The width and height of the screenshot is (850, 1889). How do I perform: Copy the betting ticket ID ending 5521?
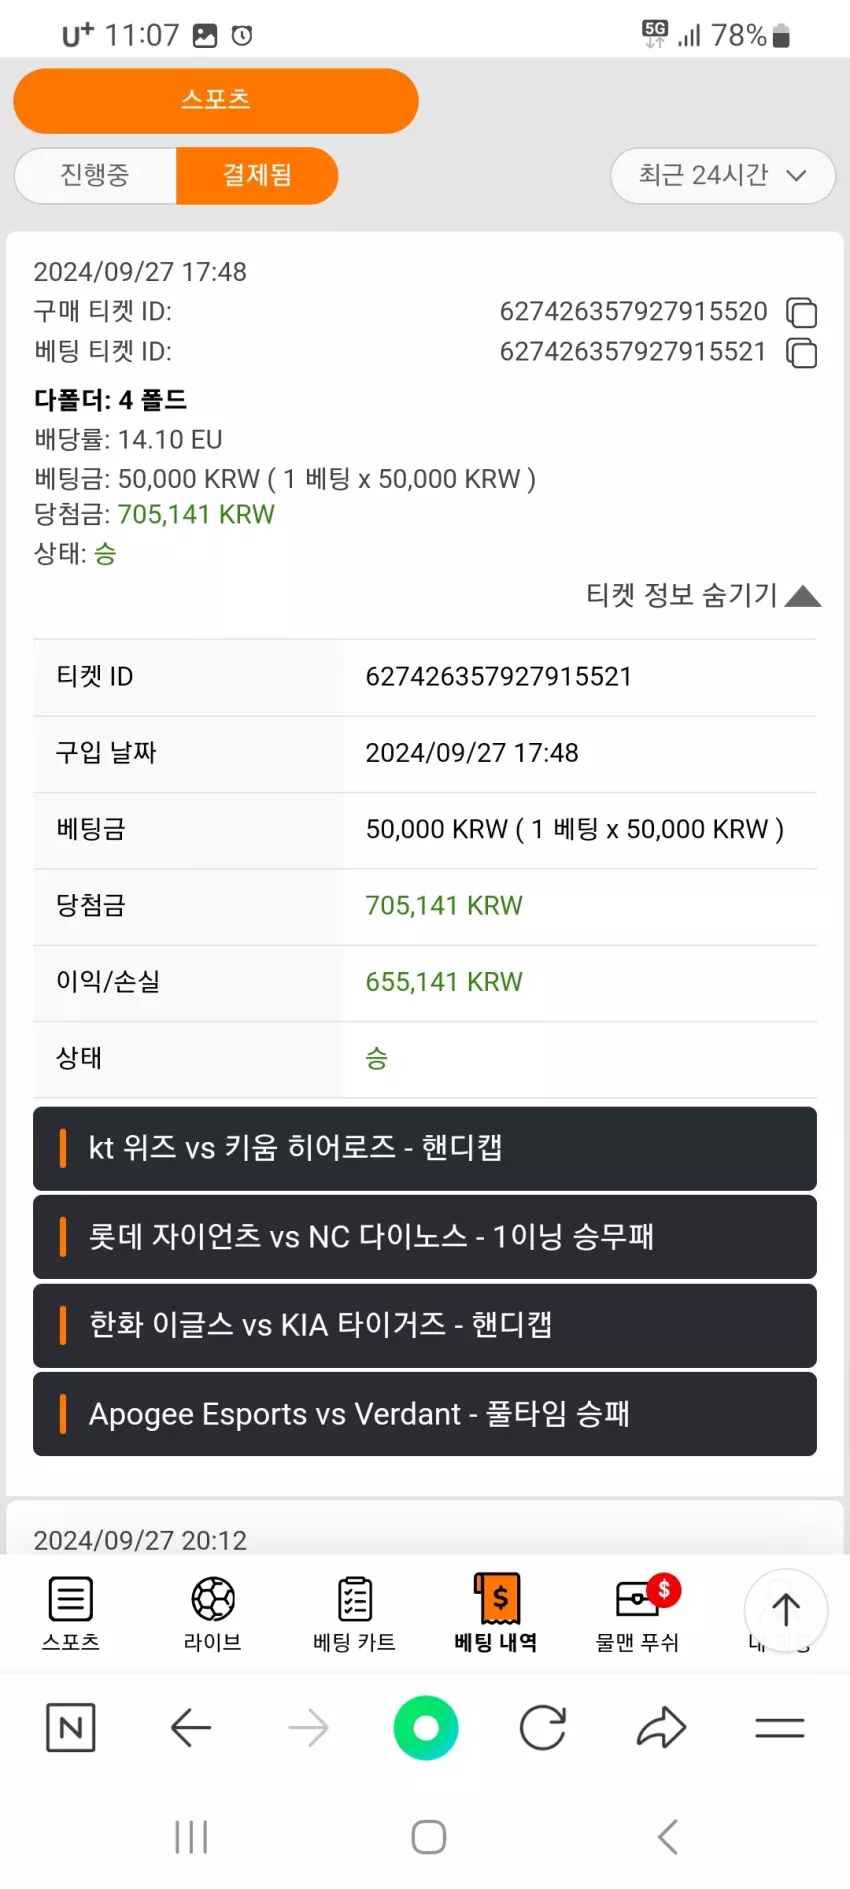click(801, 353)
